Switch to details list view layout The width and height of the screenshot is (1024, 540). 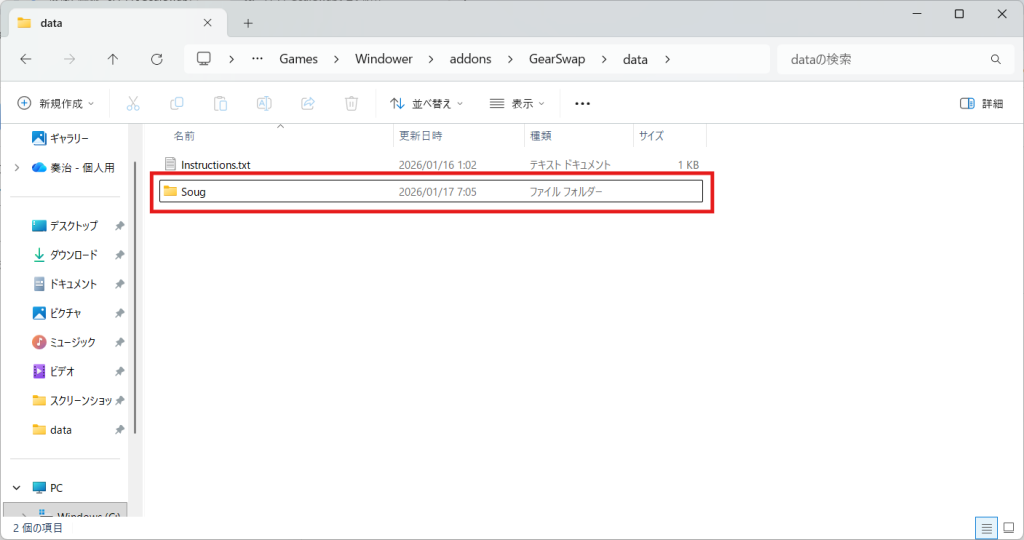986,527
